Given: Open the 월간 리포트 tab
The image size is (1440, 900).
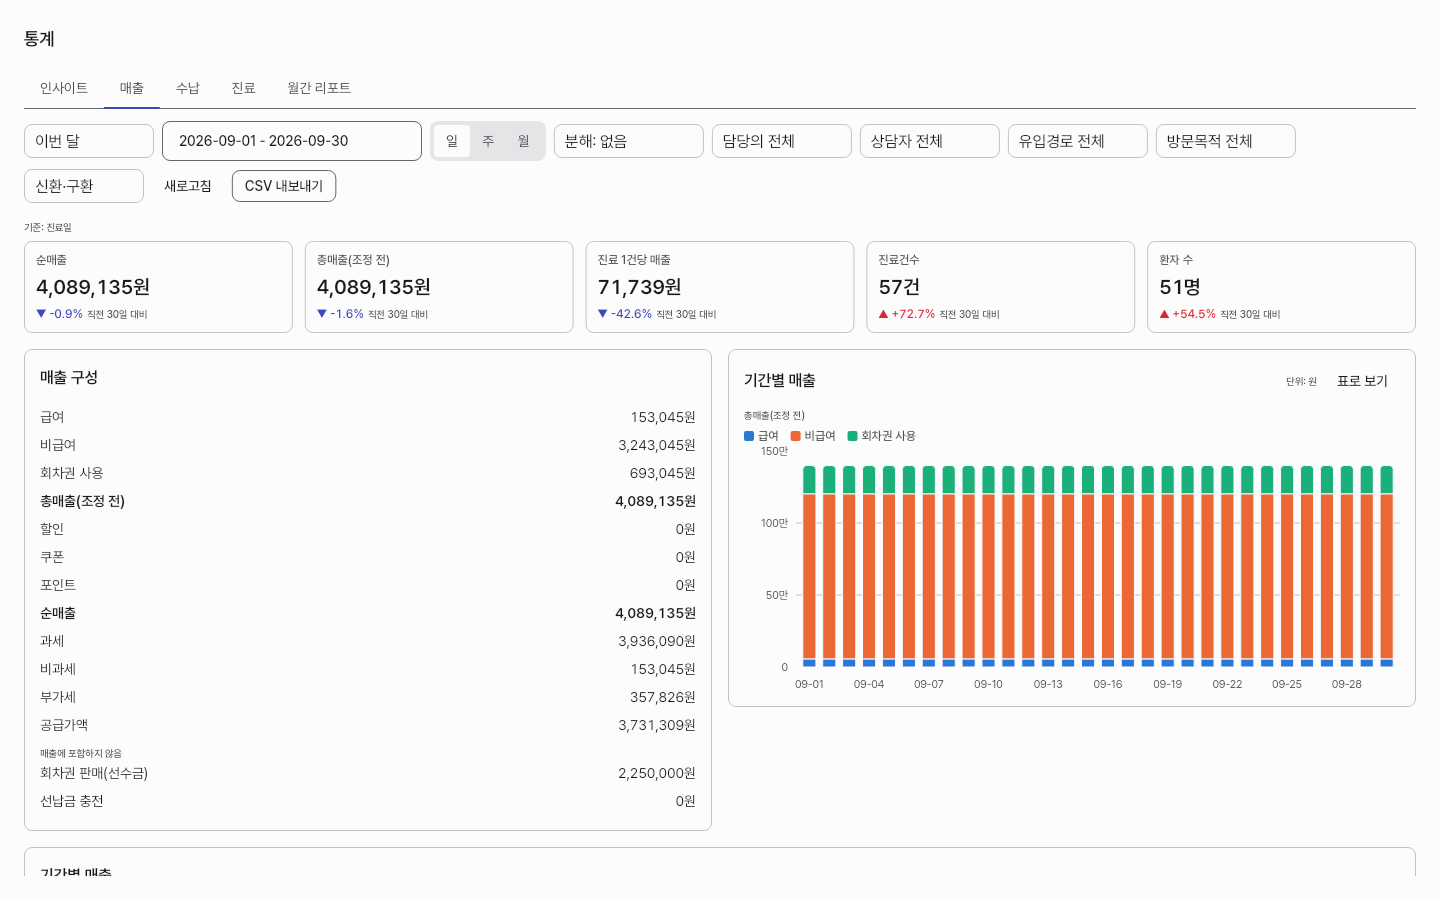Looking at the screenshot, I should coord(319,88).
